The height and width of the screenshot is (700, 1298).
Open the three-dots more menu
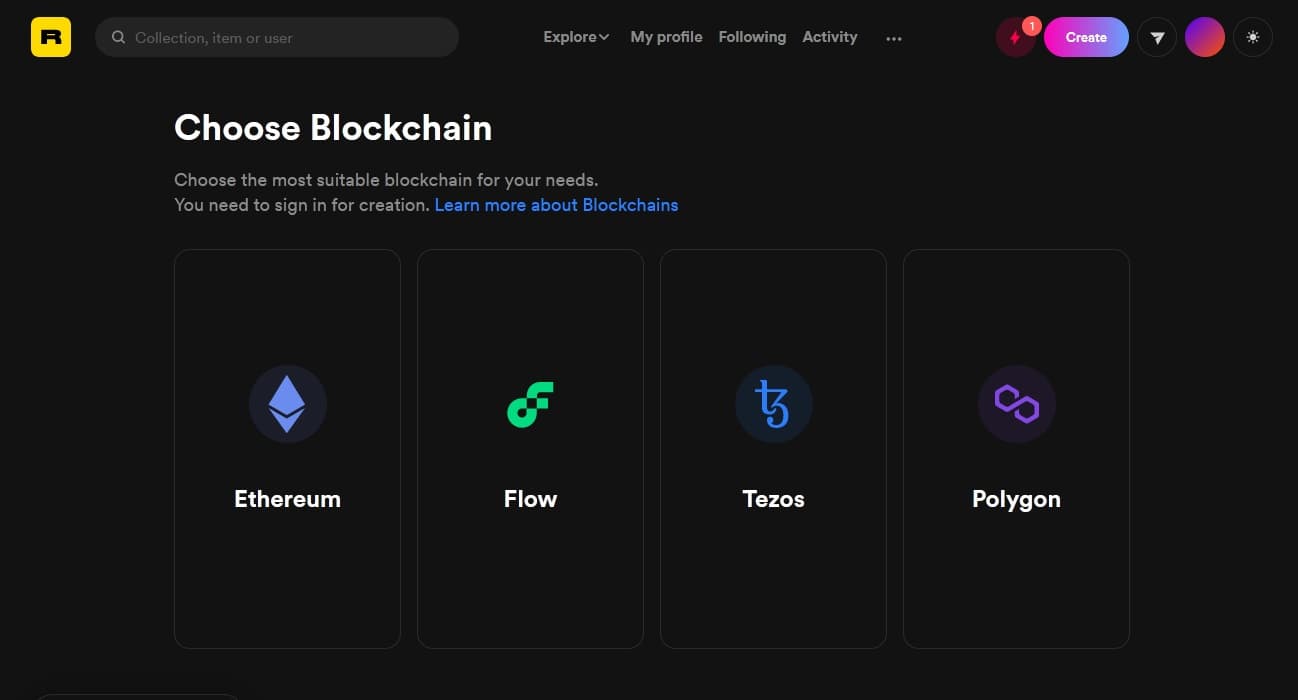(894, 38)
